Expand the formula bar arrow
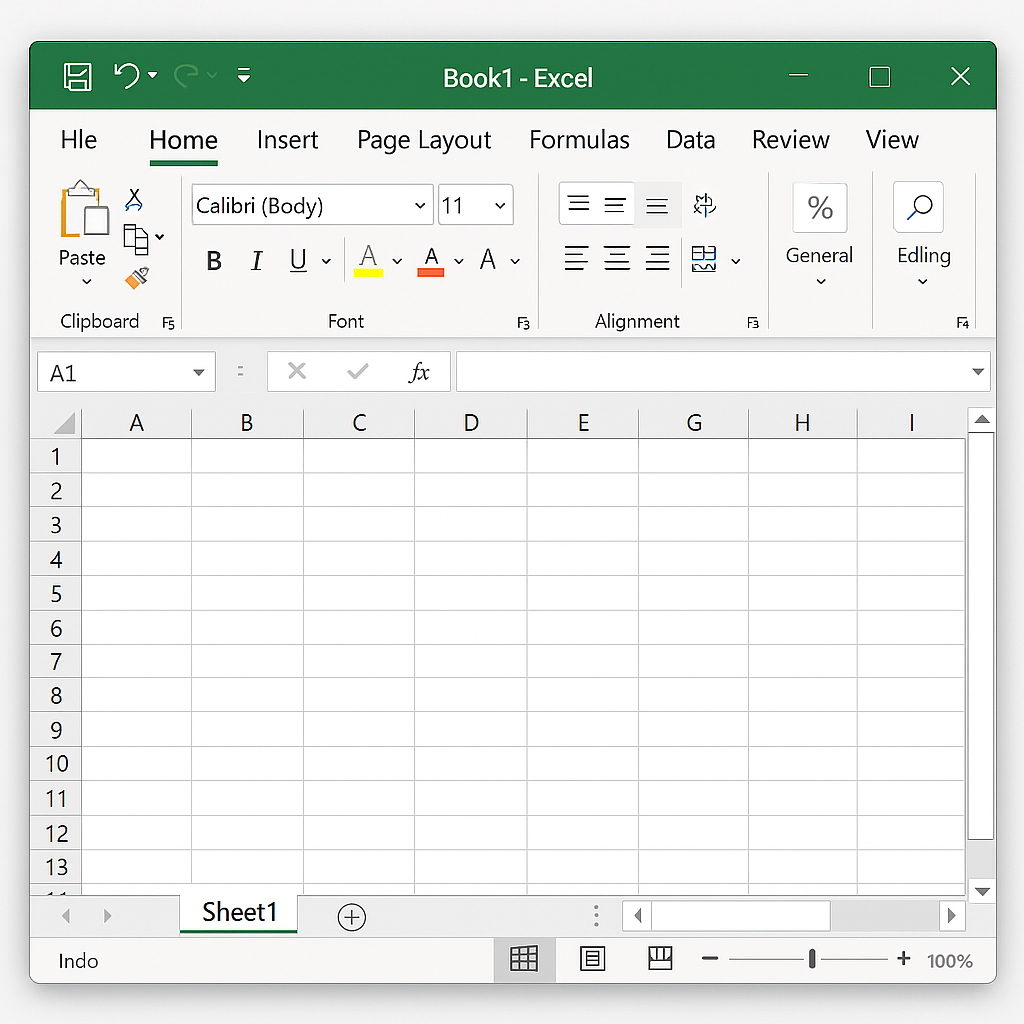This screenshot has width=1024, height=1024. (x=978, y=372)
